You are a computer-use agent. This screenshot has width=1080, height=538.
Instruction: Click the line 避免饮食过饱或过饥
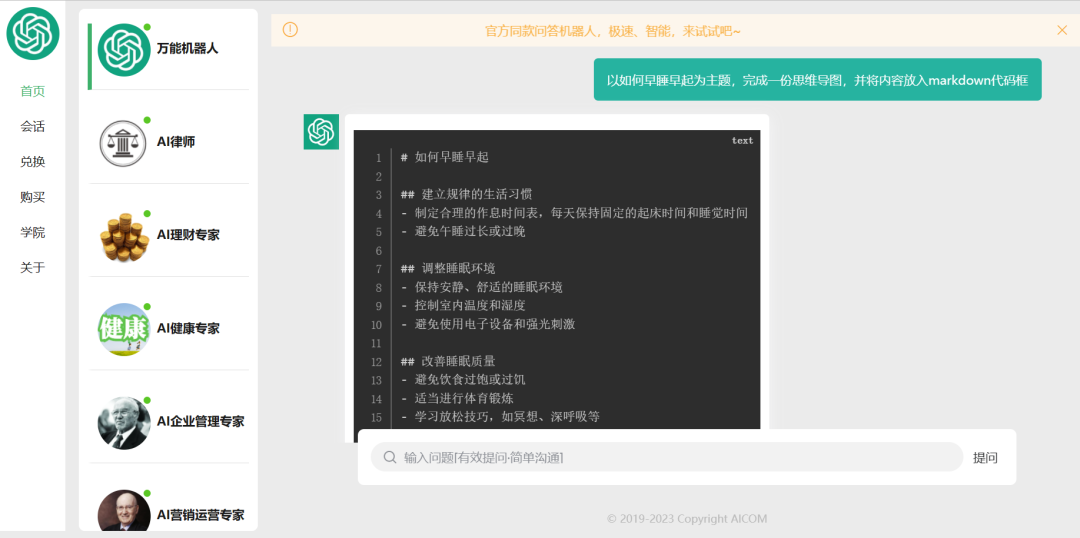coord(463,381)
